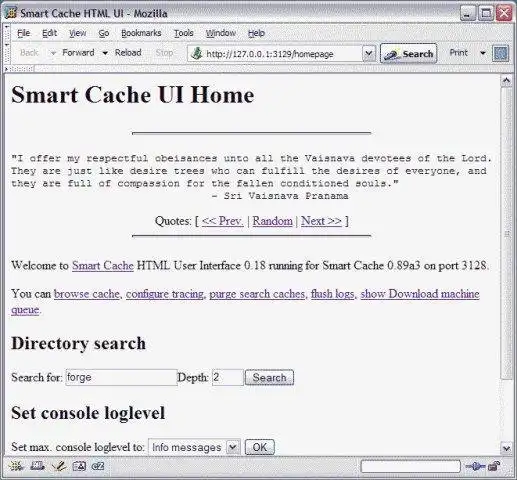Click the Stop loading button
This screenshot has height=480, width=517.
coord(164,53)
